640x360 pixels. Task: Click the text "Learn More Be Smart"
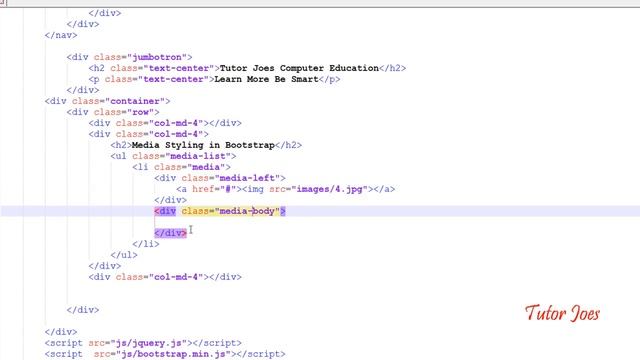(266, 79)
